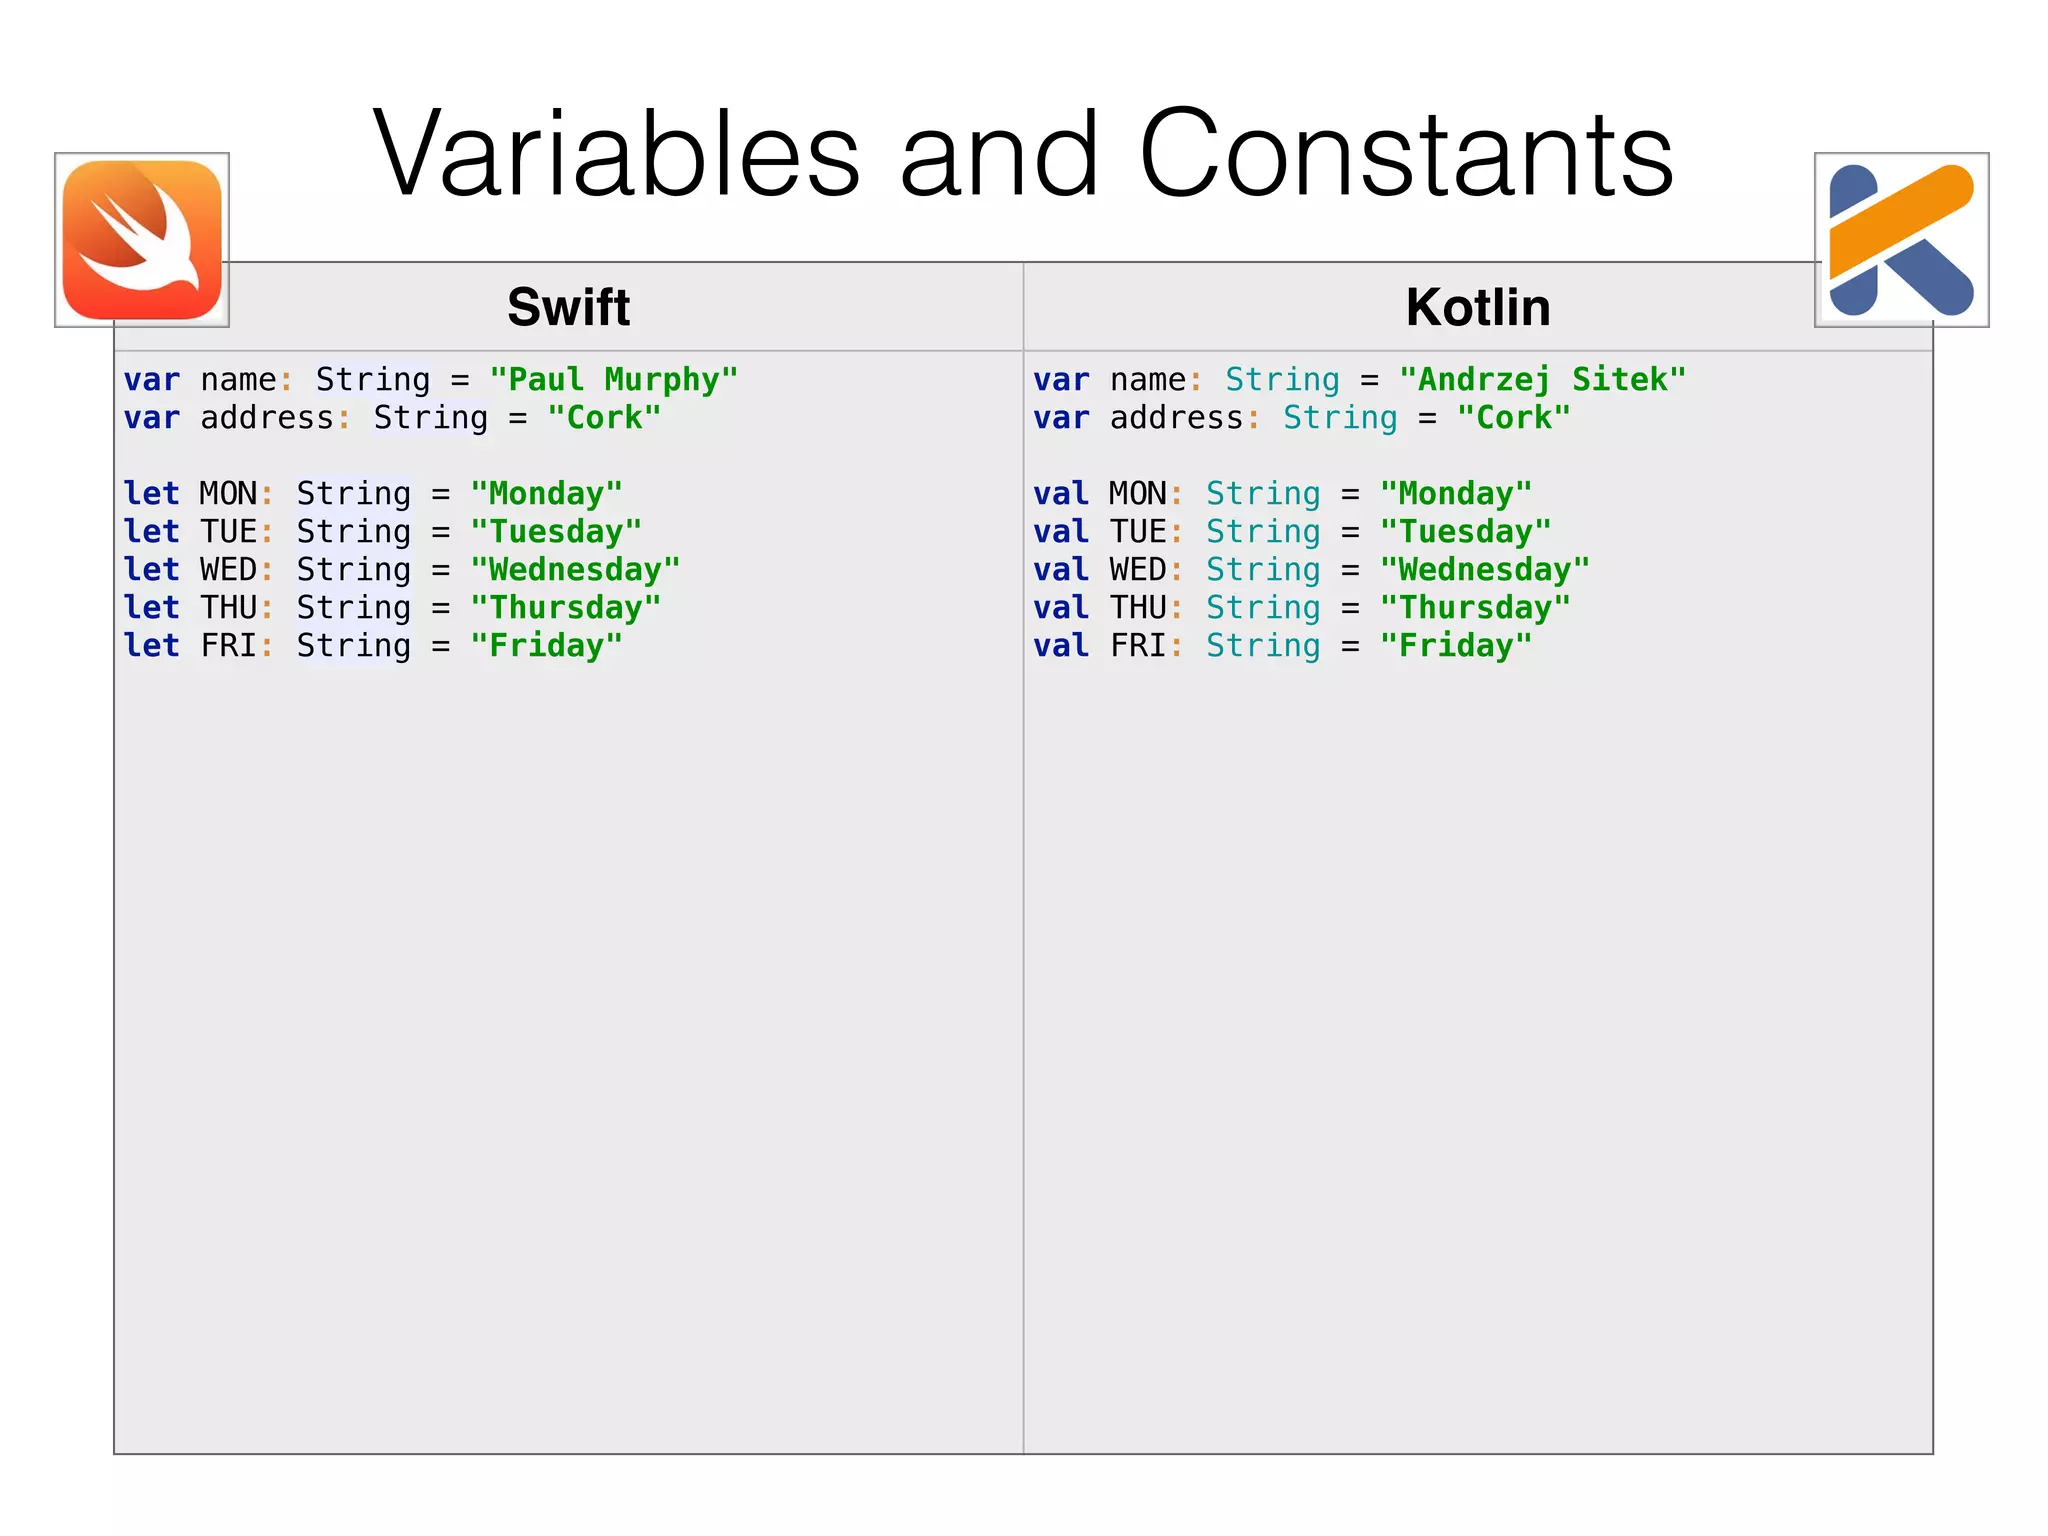The width and height of the screenshot is (2048, 1536).
Task: Select the Swift "Wednesday" string literal
Action: (575, 570)
